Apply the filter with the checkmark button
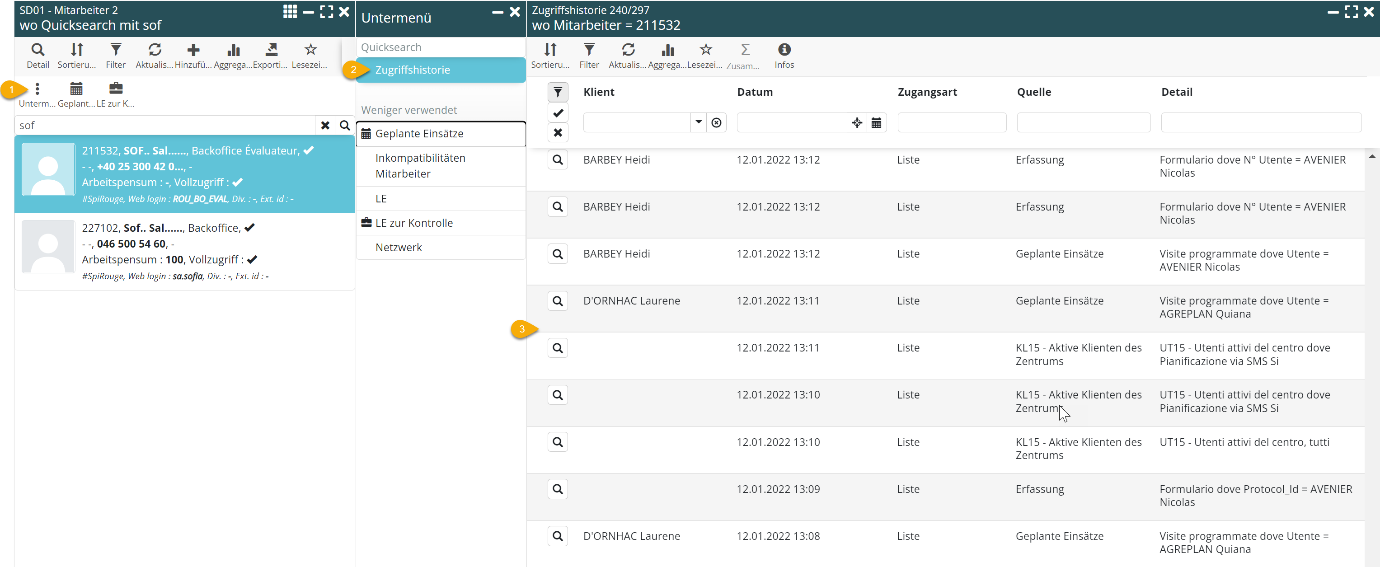This screenshot has height=567, width=1380. coord(558,113)
